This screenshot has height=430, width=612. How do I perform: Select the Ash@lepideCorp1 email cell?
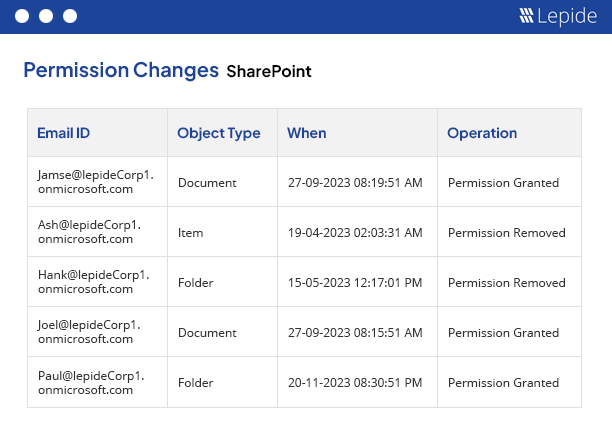tap(88, 232)
